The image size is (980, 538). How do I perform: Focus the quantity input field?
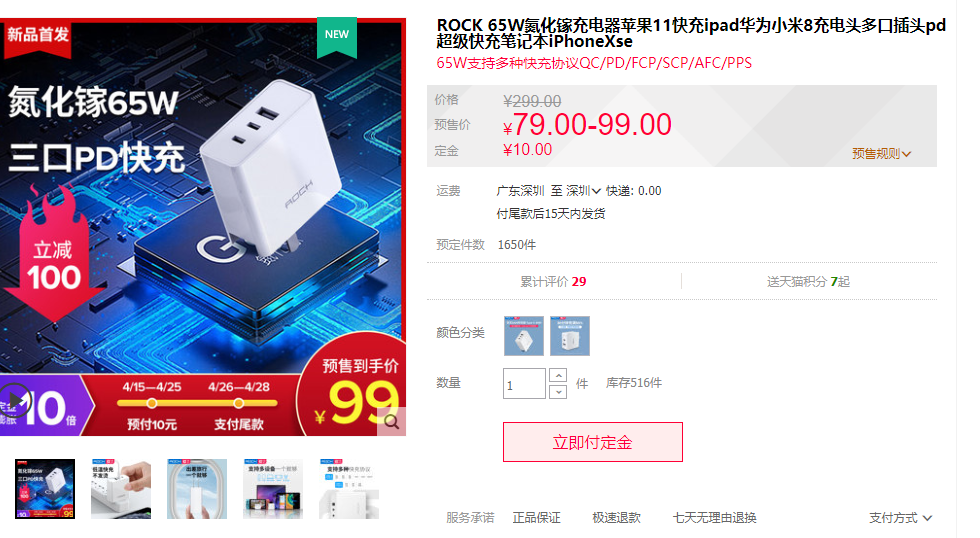(x=524, y=384)
